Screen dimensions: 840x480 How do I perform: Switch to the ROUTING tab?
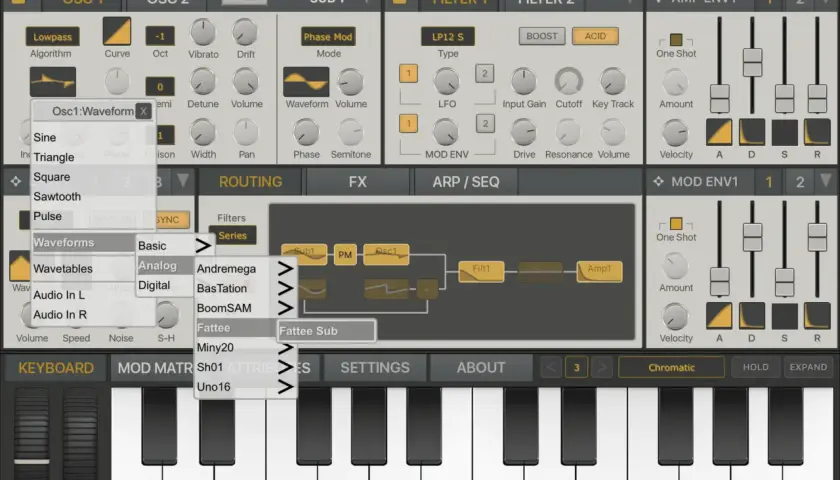pos(250,182)
